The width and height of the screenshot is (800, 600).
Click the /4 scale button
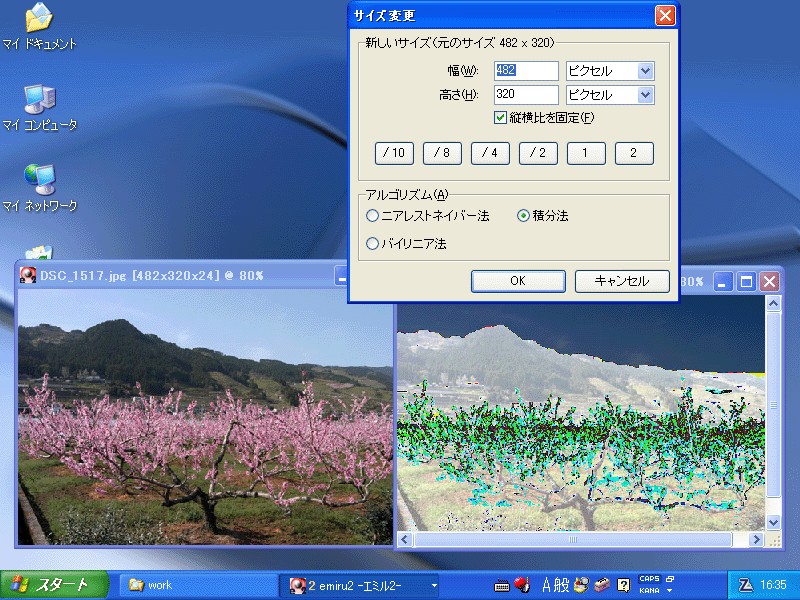490,153
